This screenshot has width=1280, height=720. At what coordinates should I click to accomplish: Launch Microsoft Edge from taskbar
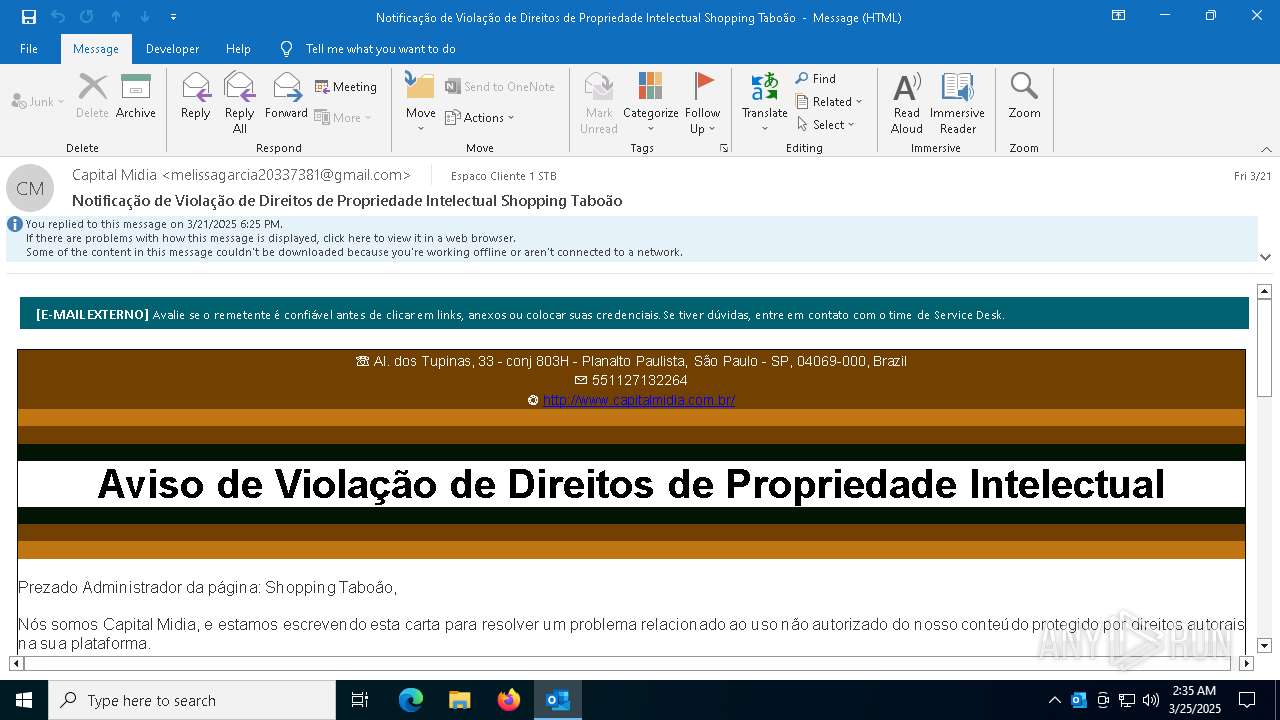[411, 700]
